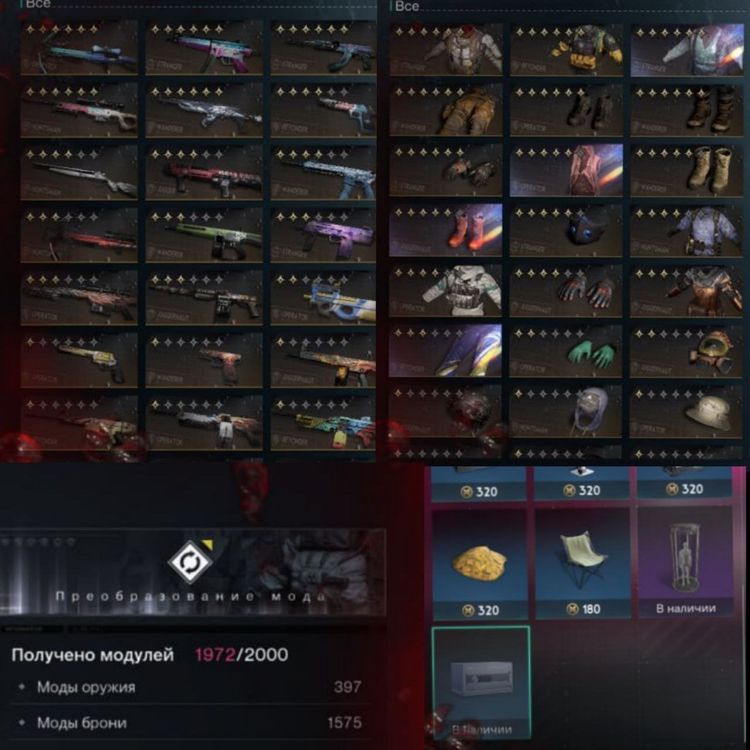Pick the yellow and black vest item

[566, 50]
